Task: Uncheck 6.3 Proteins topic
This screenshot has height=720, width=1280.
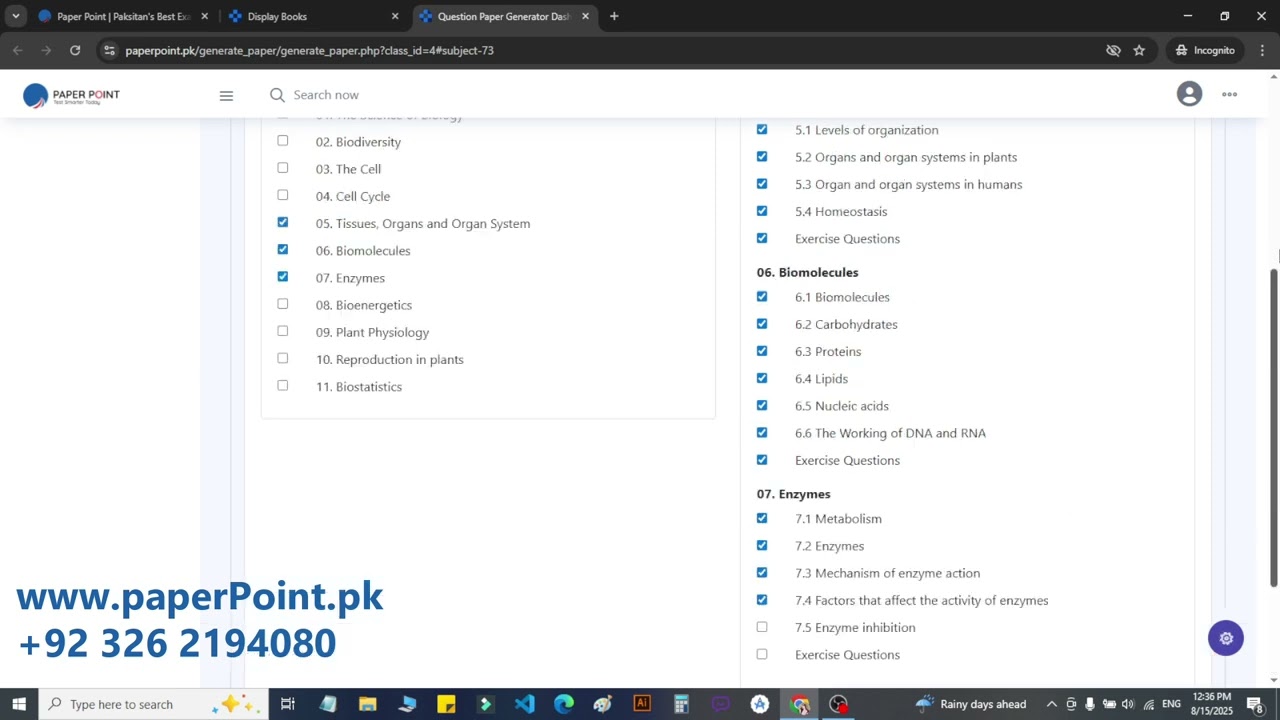Action: pyautogui.click(x=762, y=351)
